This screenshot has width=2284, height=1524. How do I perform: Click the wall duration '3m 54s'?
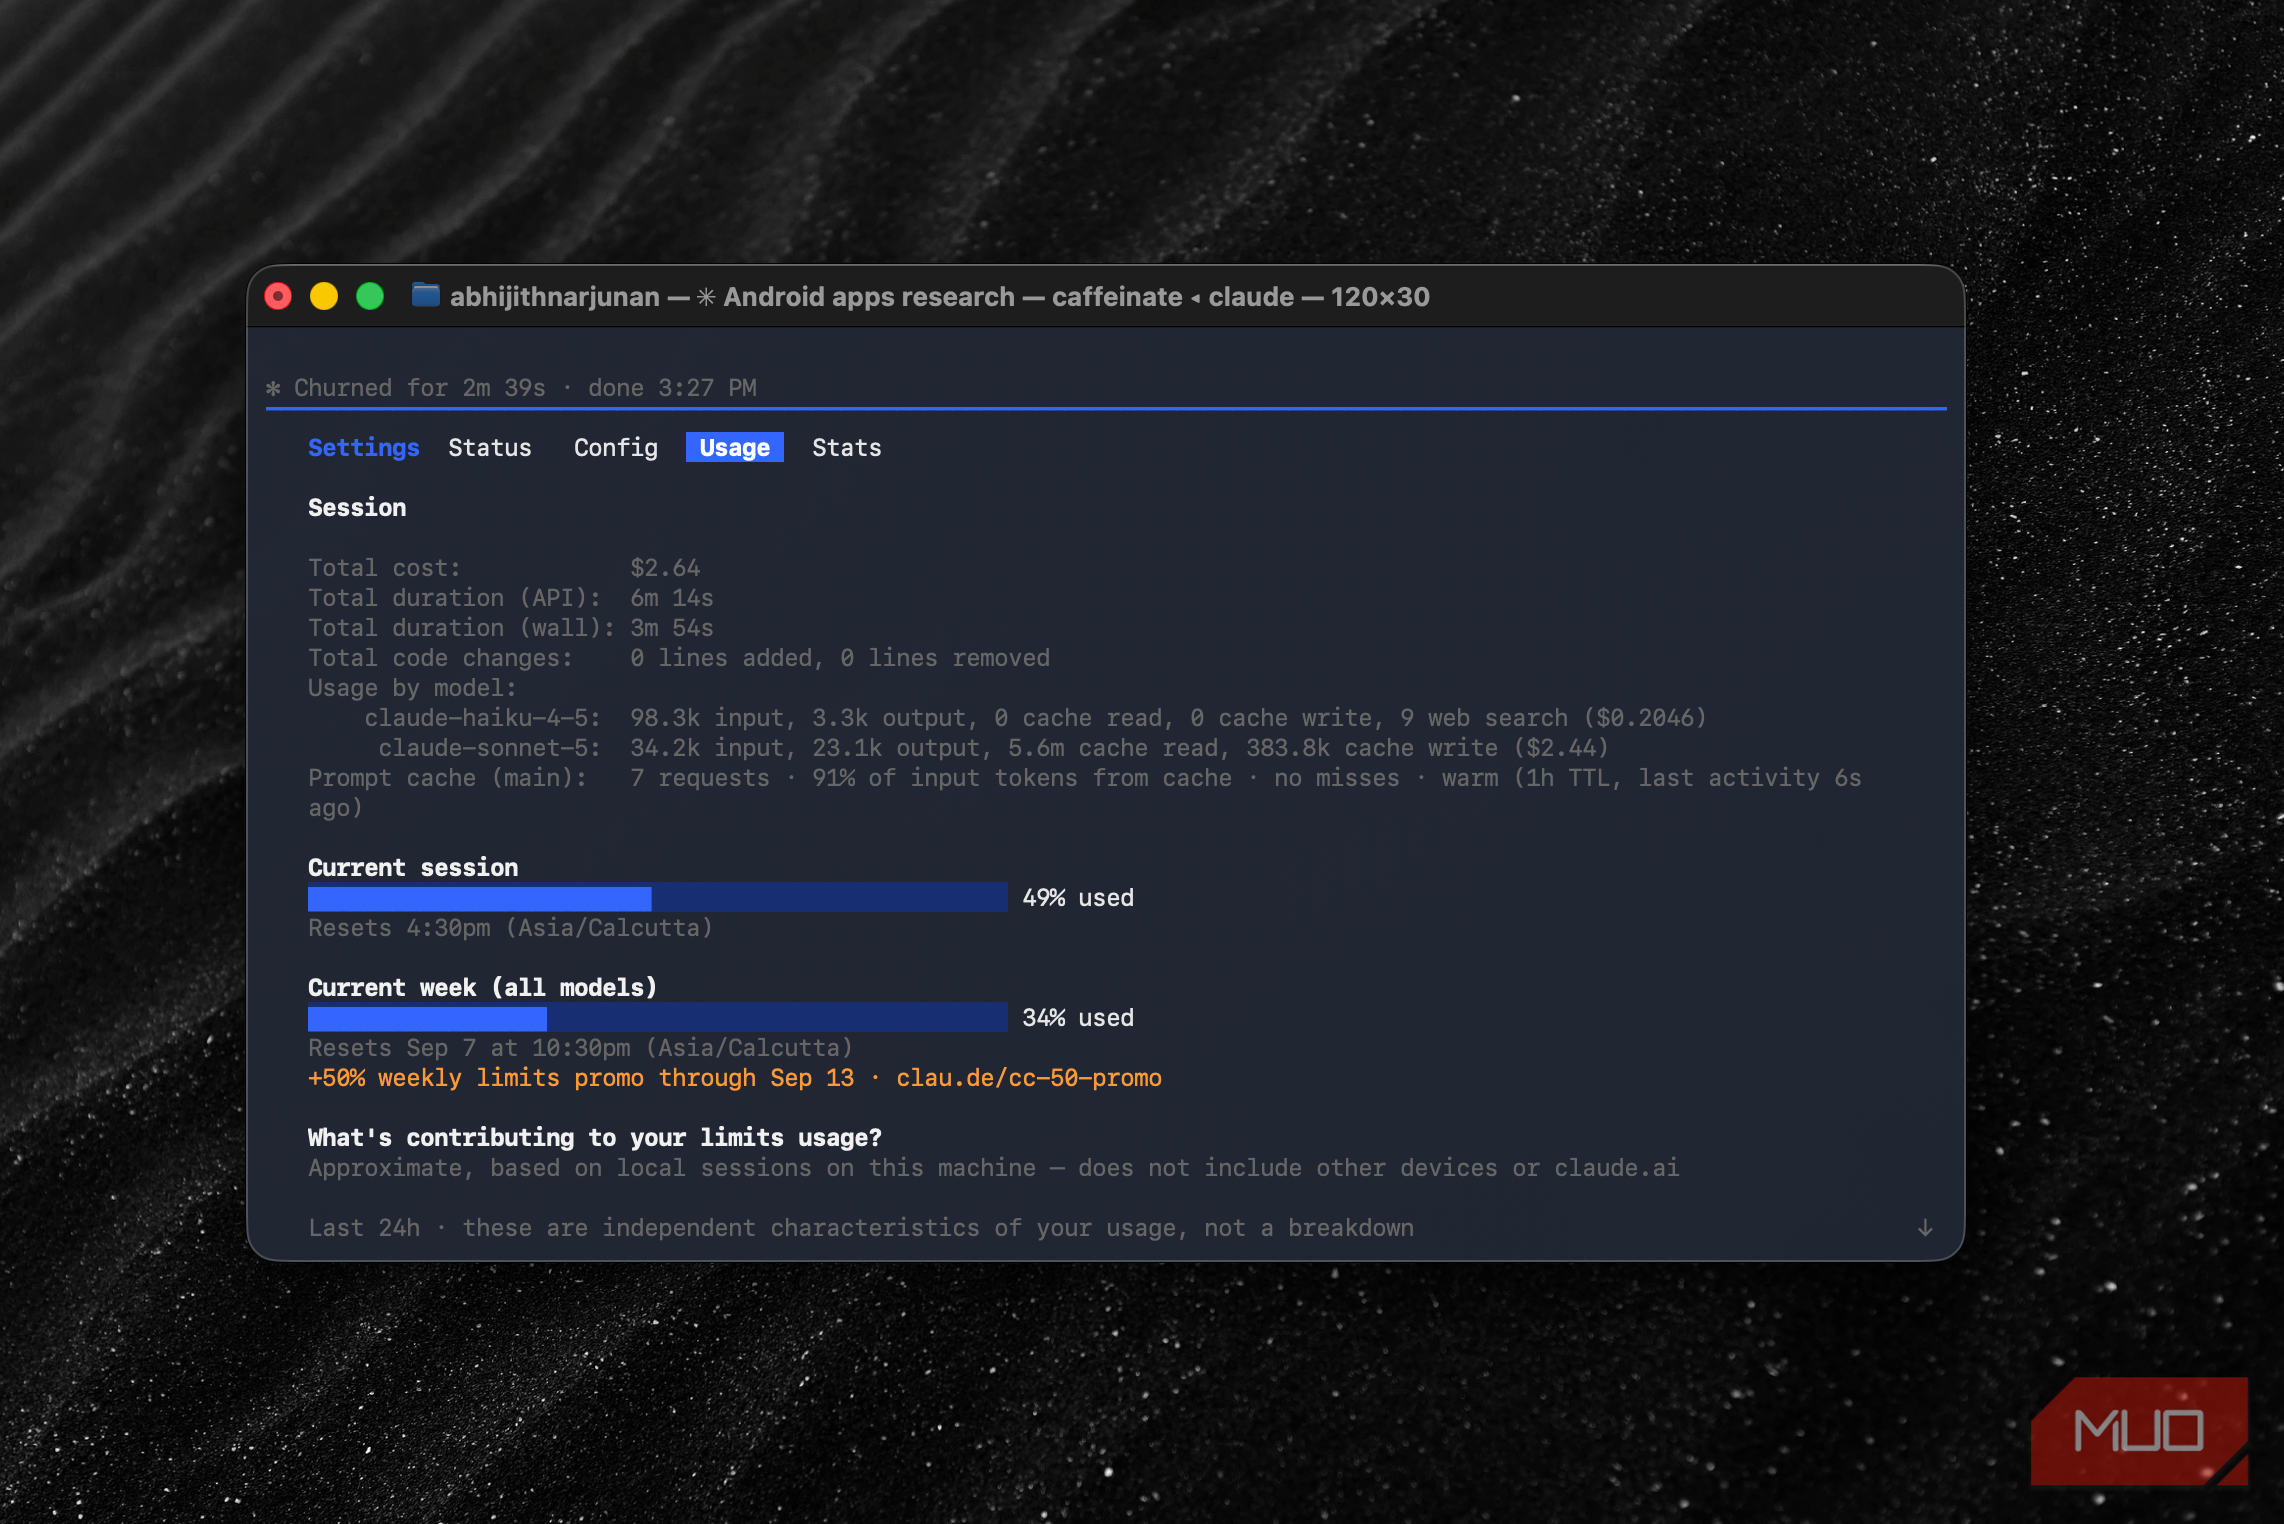pyautogui.click(x=672, y=628)
